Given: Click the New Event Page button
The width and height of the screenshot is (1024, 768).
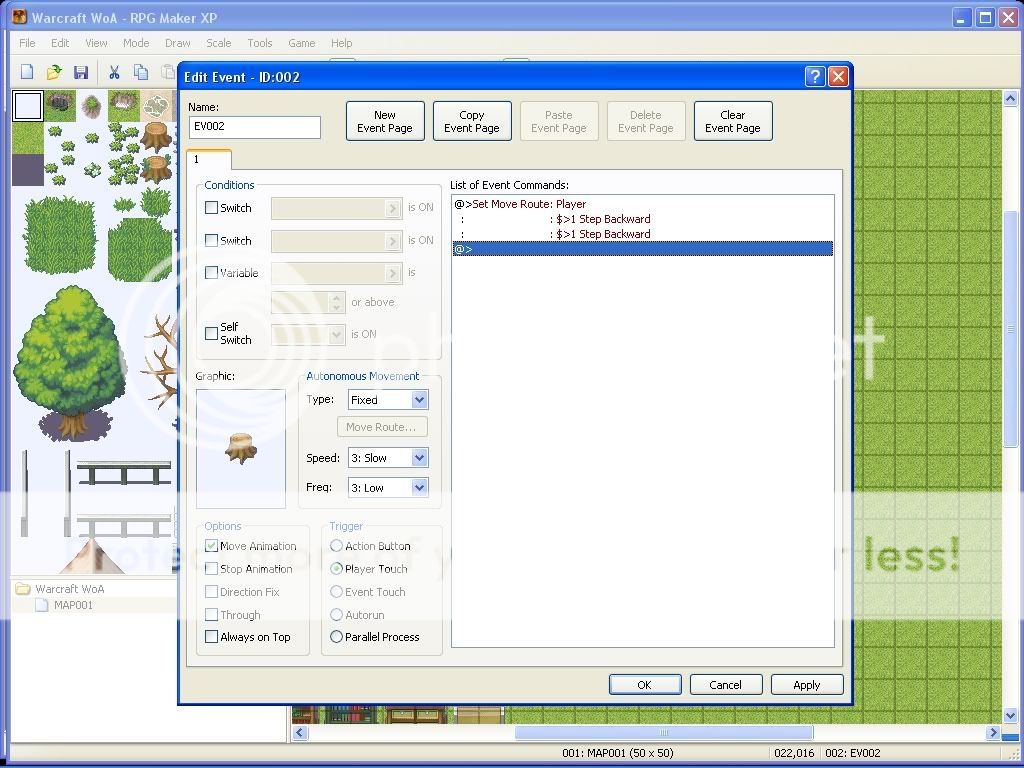Looking at the screenshot, I should (x=385, y=121).
